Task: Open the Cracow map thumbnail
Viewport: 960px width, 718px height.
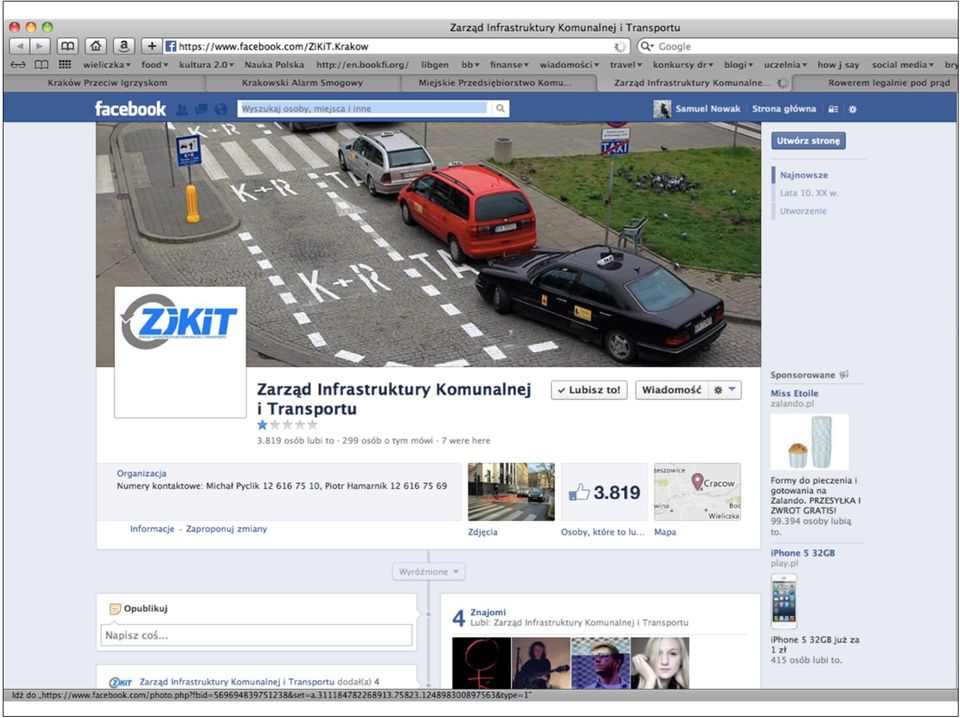Action: pyautogui.click(x=697, y=492)
